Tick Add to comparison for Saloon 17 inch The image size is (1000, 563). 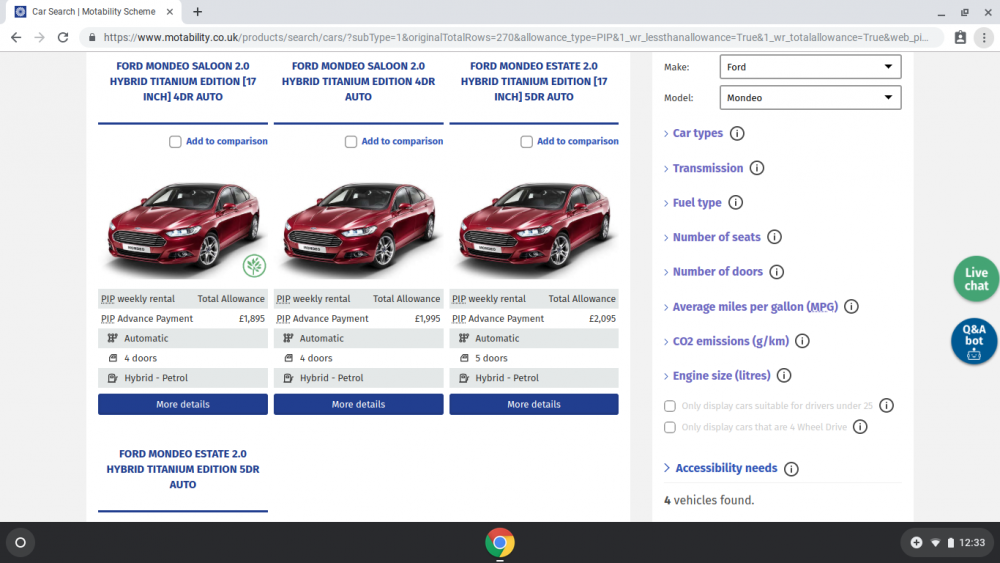point(175,142)
